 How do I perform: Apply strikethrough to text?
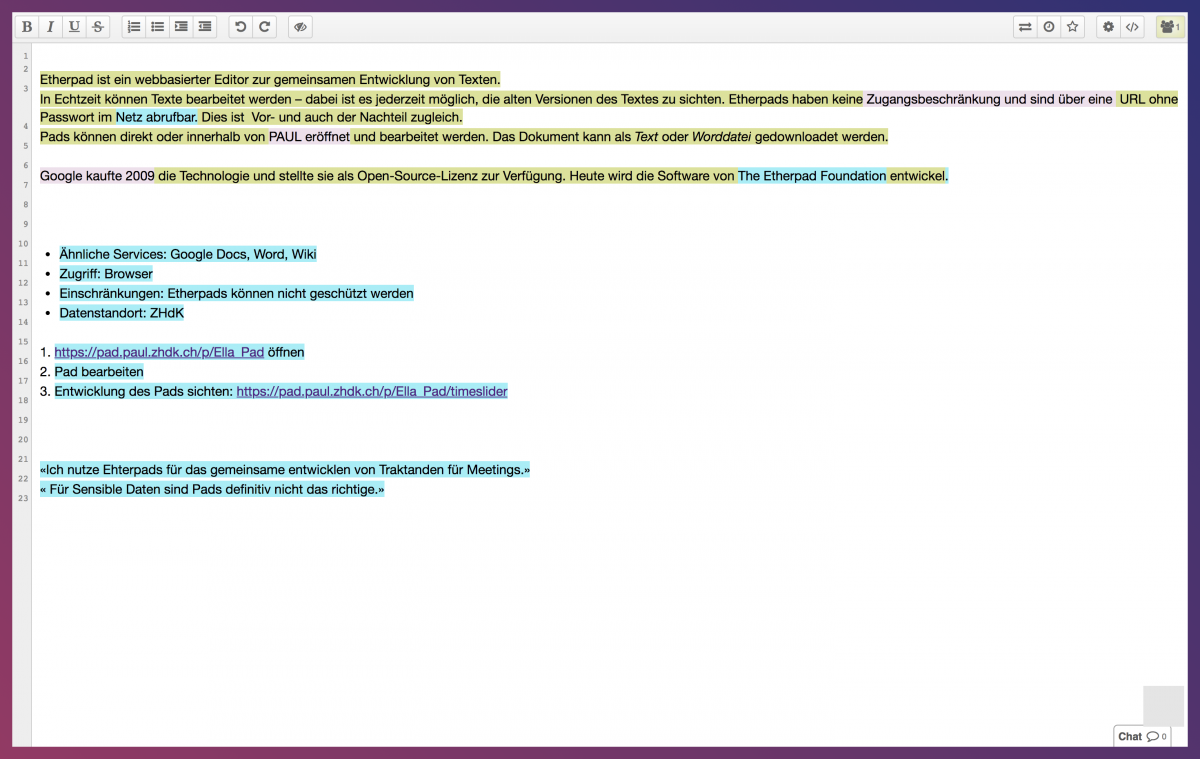tap(97, 27)
